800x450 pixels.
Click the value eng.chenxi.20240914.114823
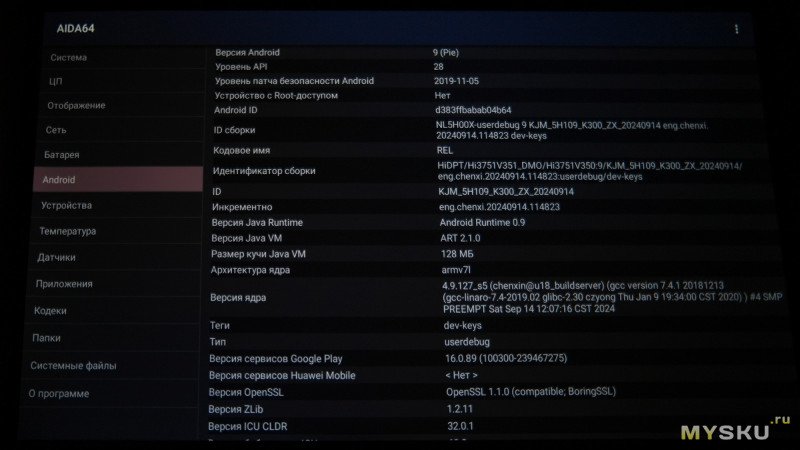(499, 207)
